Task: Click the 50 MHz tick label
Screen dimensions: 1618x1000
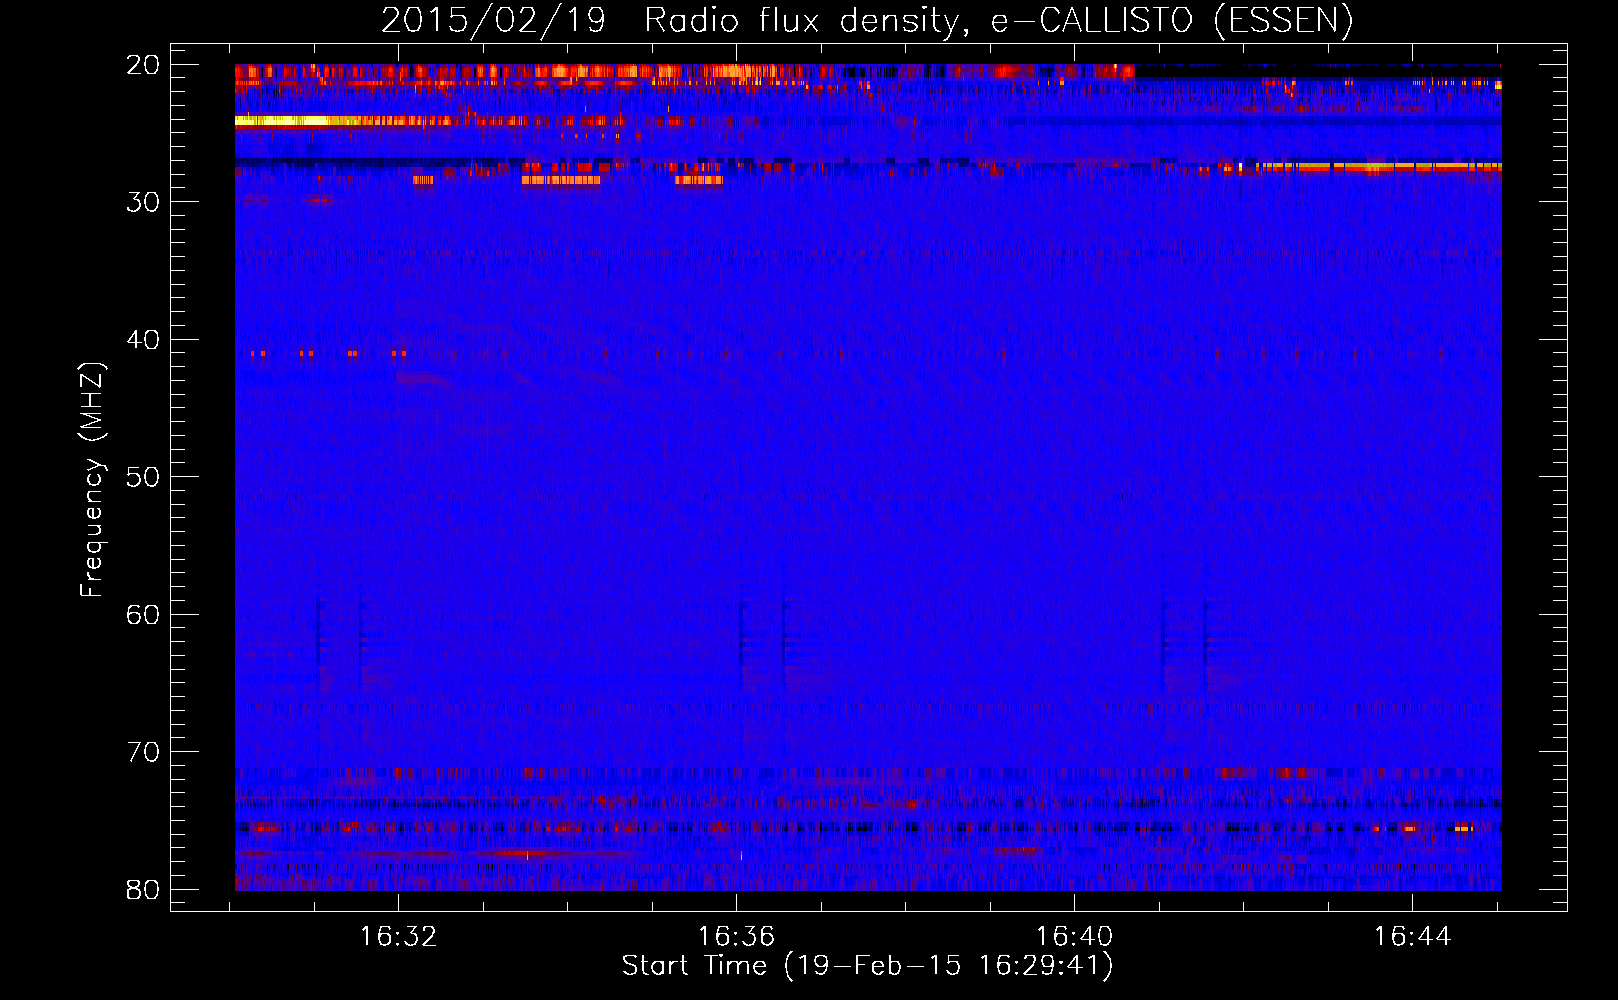Action: [x=144, y=477]
